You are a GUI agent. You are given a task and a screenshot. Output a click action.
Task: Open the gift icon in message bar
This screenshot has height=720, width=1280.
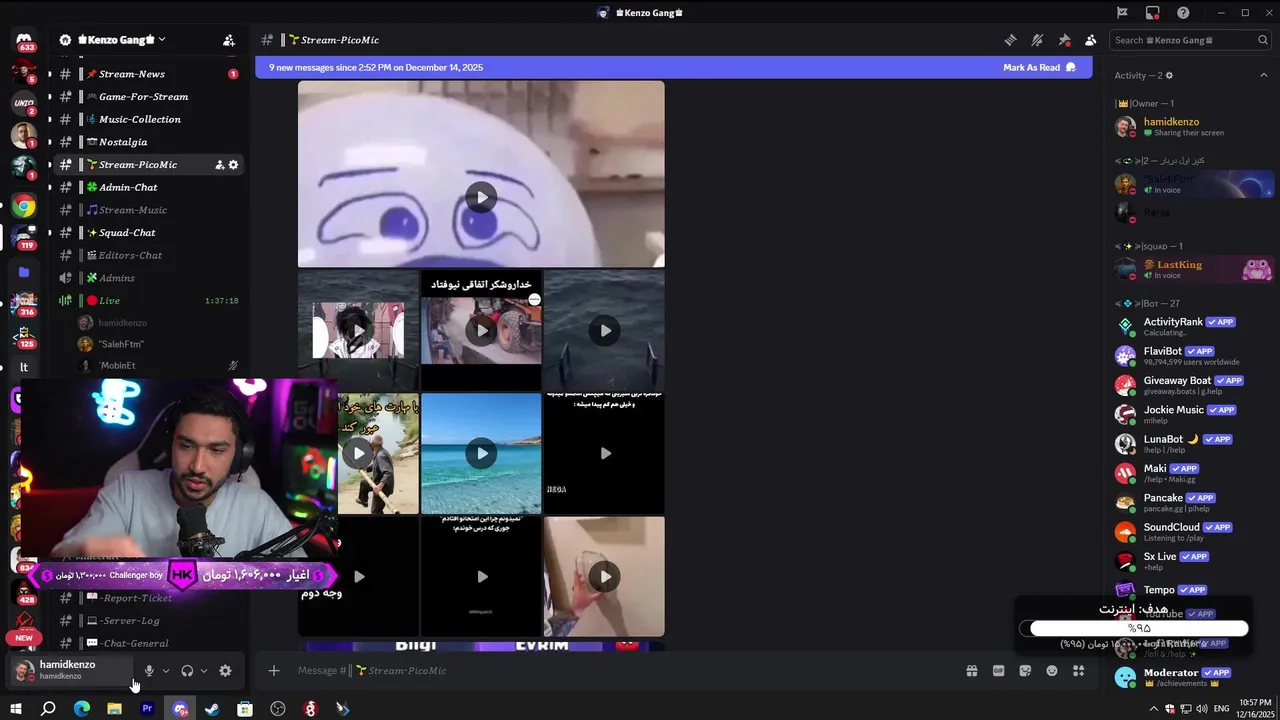point(971,671)
